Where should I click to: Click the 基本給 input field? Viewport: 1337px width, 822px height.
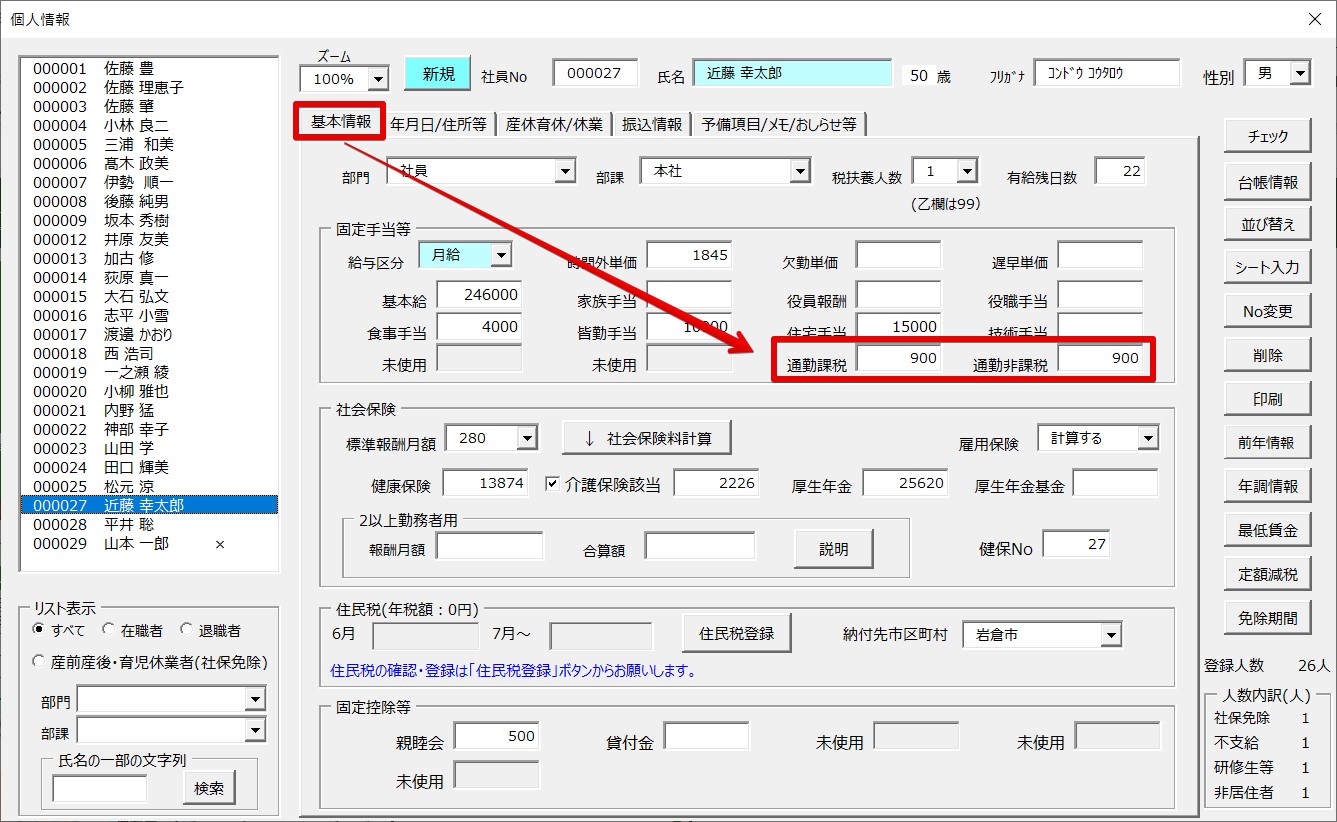pyautogui.click(x=479, y=296)
